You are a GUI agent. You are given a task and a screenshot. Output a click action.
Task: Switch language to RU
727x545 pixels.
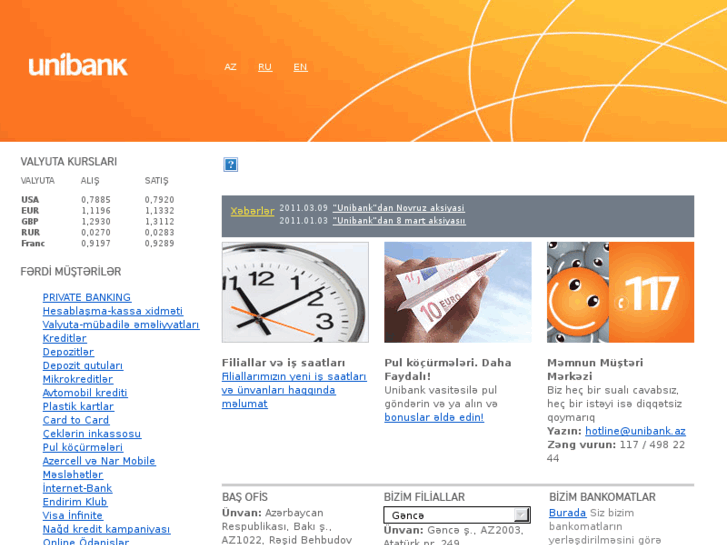coord(265,67)
